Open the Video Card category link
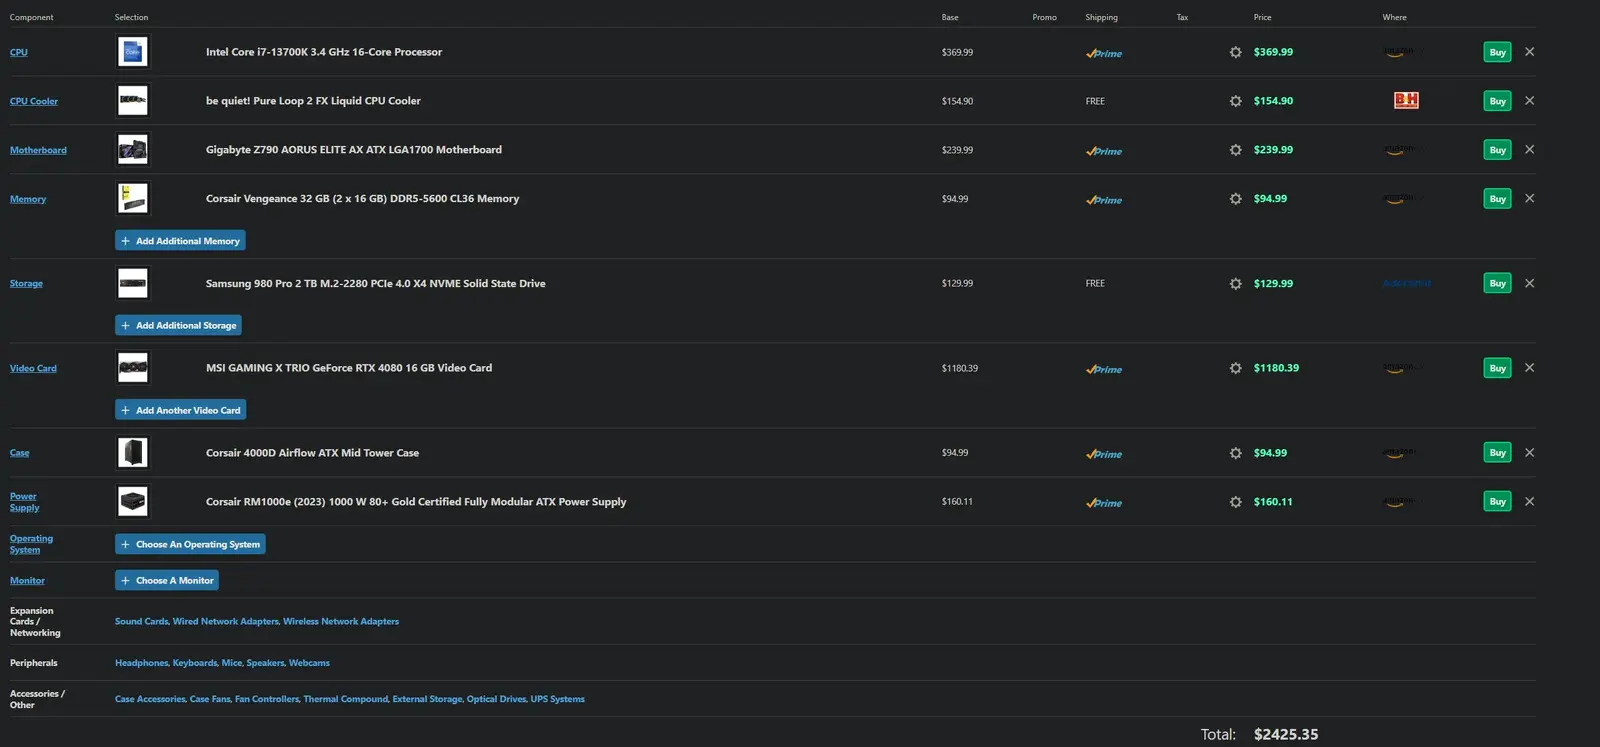The image size is (1600, 747). (x=33, y=368)
